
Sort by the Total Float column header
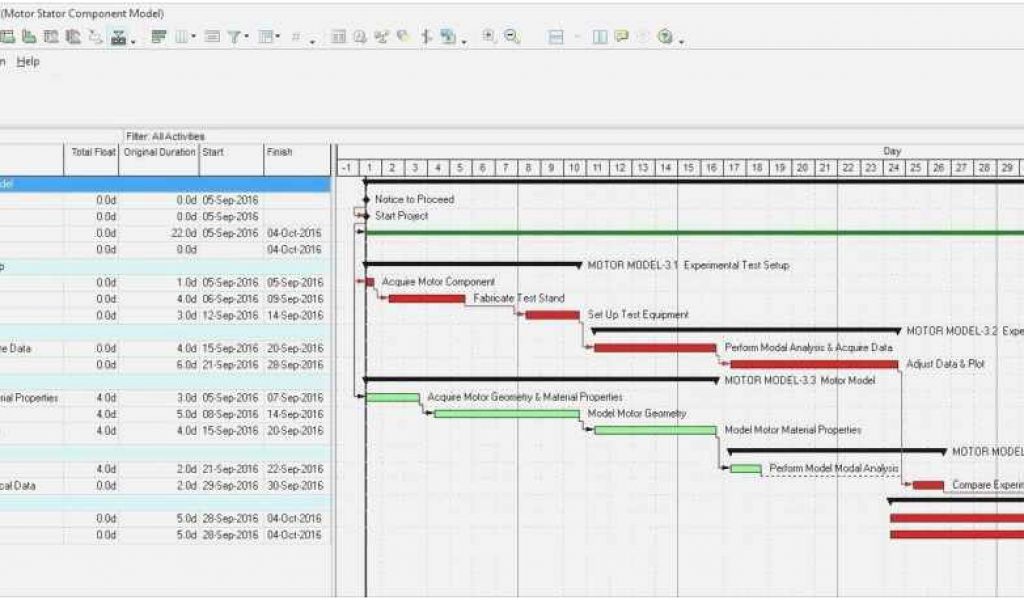pos(92,152)
